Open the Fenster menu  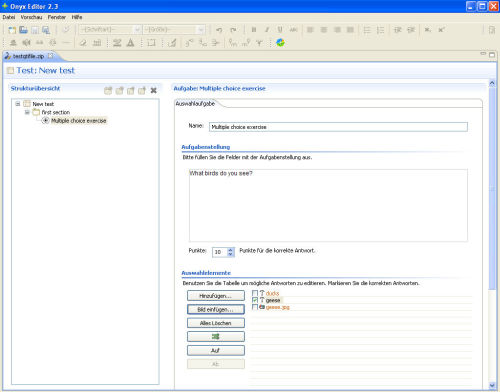point(57,17)
